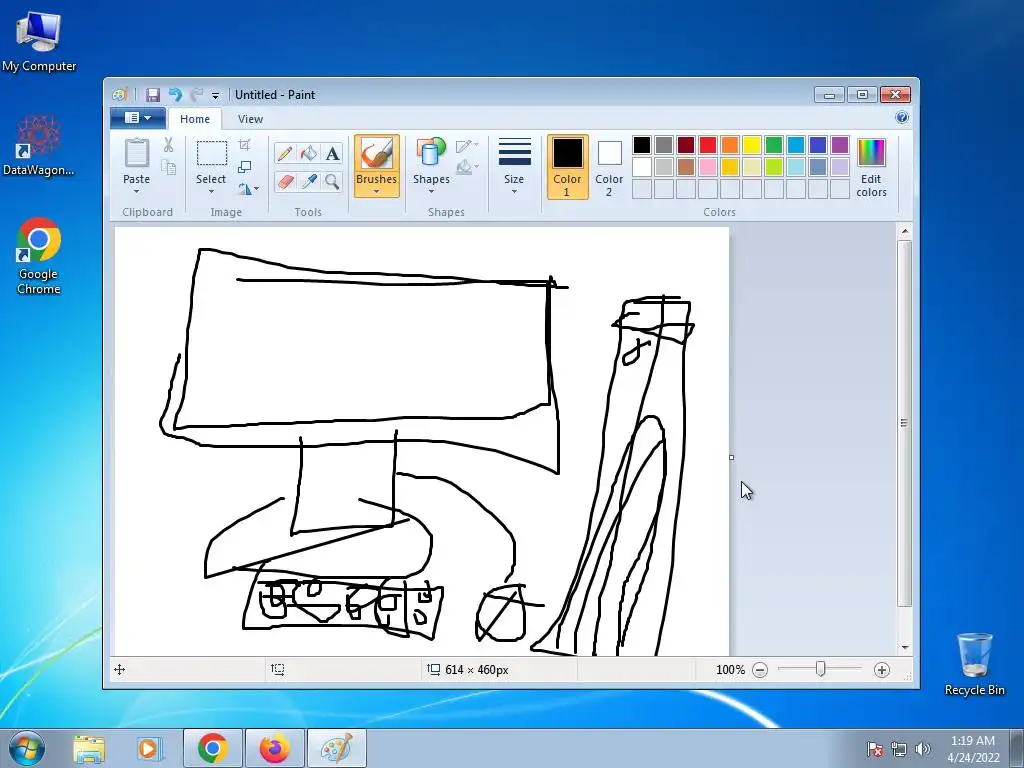This screenshot has height=768, width=1024.
Task: Click the Copy icon in Clipboard
Action: [x=168, y=168]
